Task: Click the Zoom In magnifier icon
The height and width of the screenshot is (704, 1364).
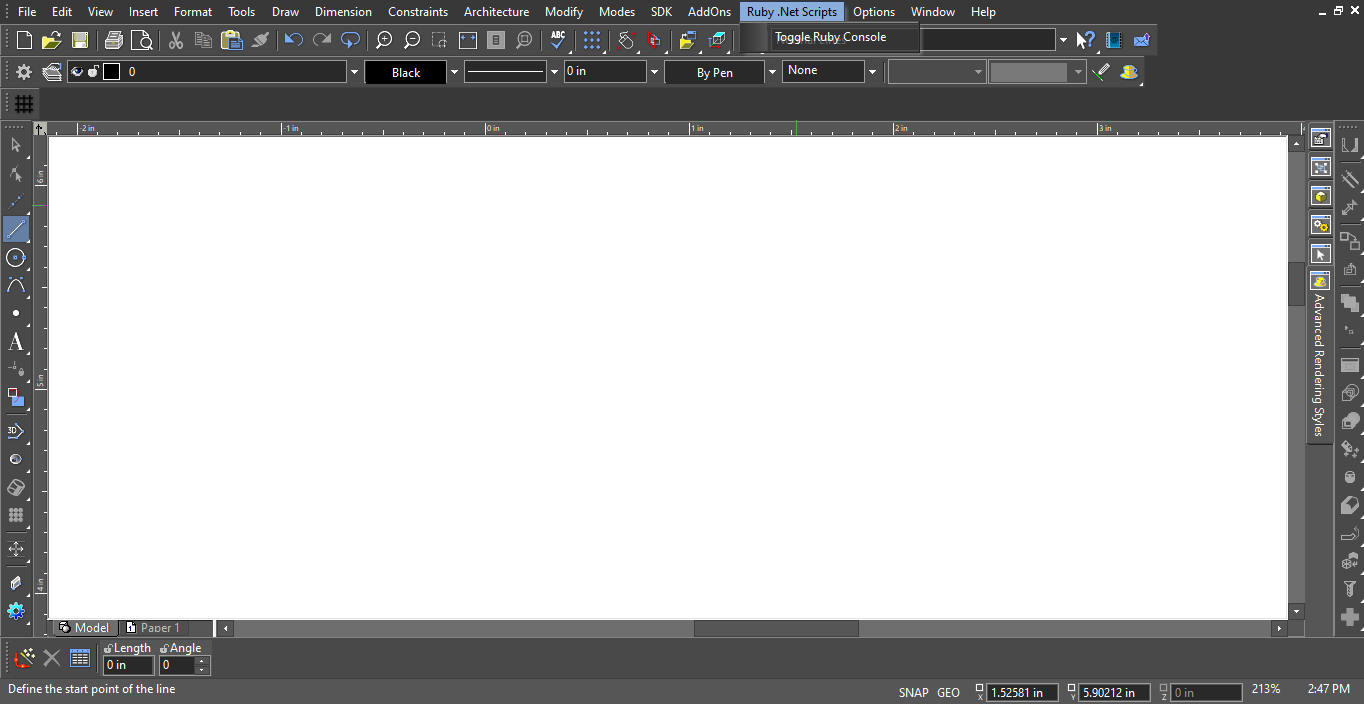Action: (x=383, y=40)
